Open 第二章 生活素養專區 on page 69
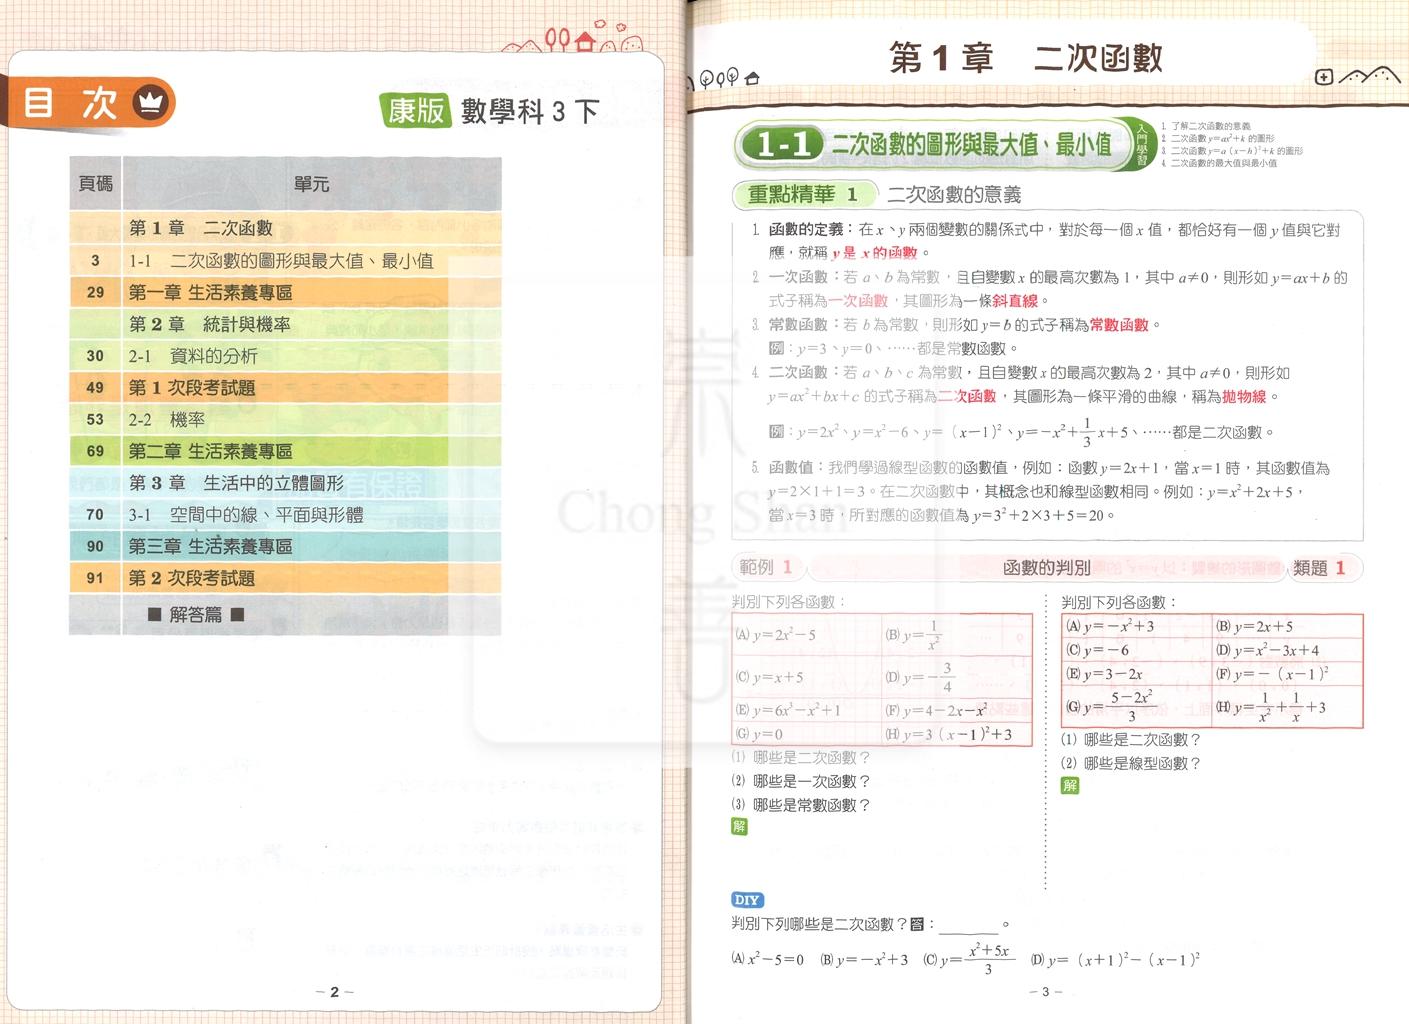This screenshot has width=1409, height=1024. point(285,451)
